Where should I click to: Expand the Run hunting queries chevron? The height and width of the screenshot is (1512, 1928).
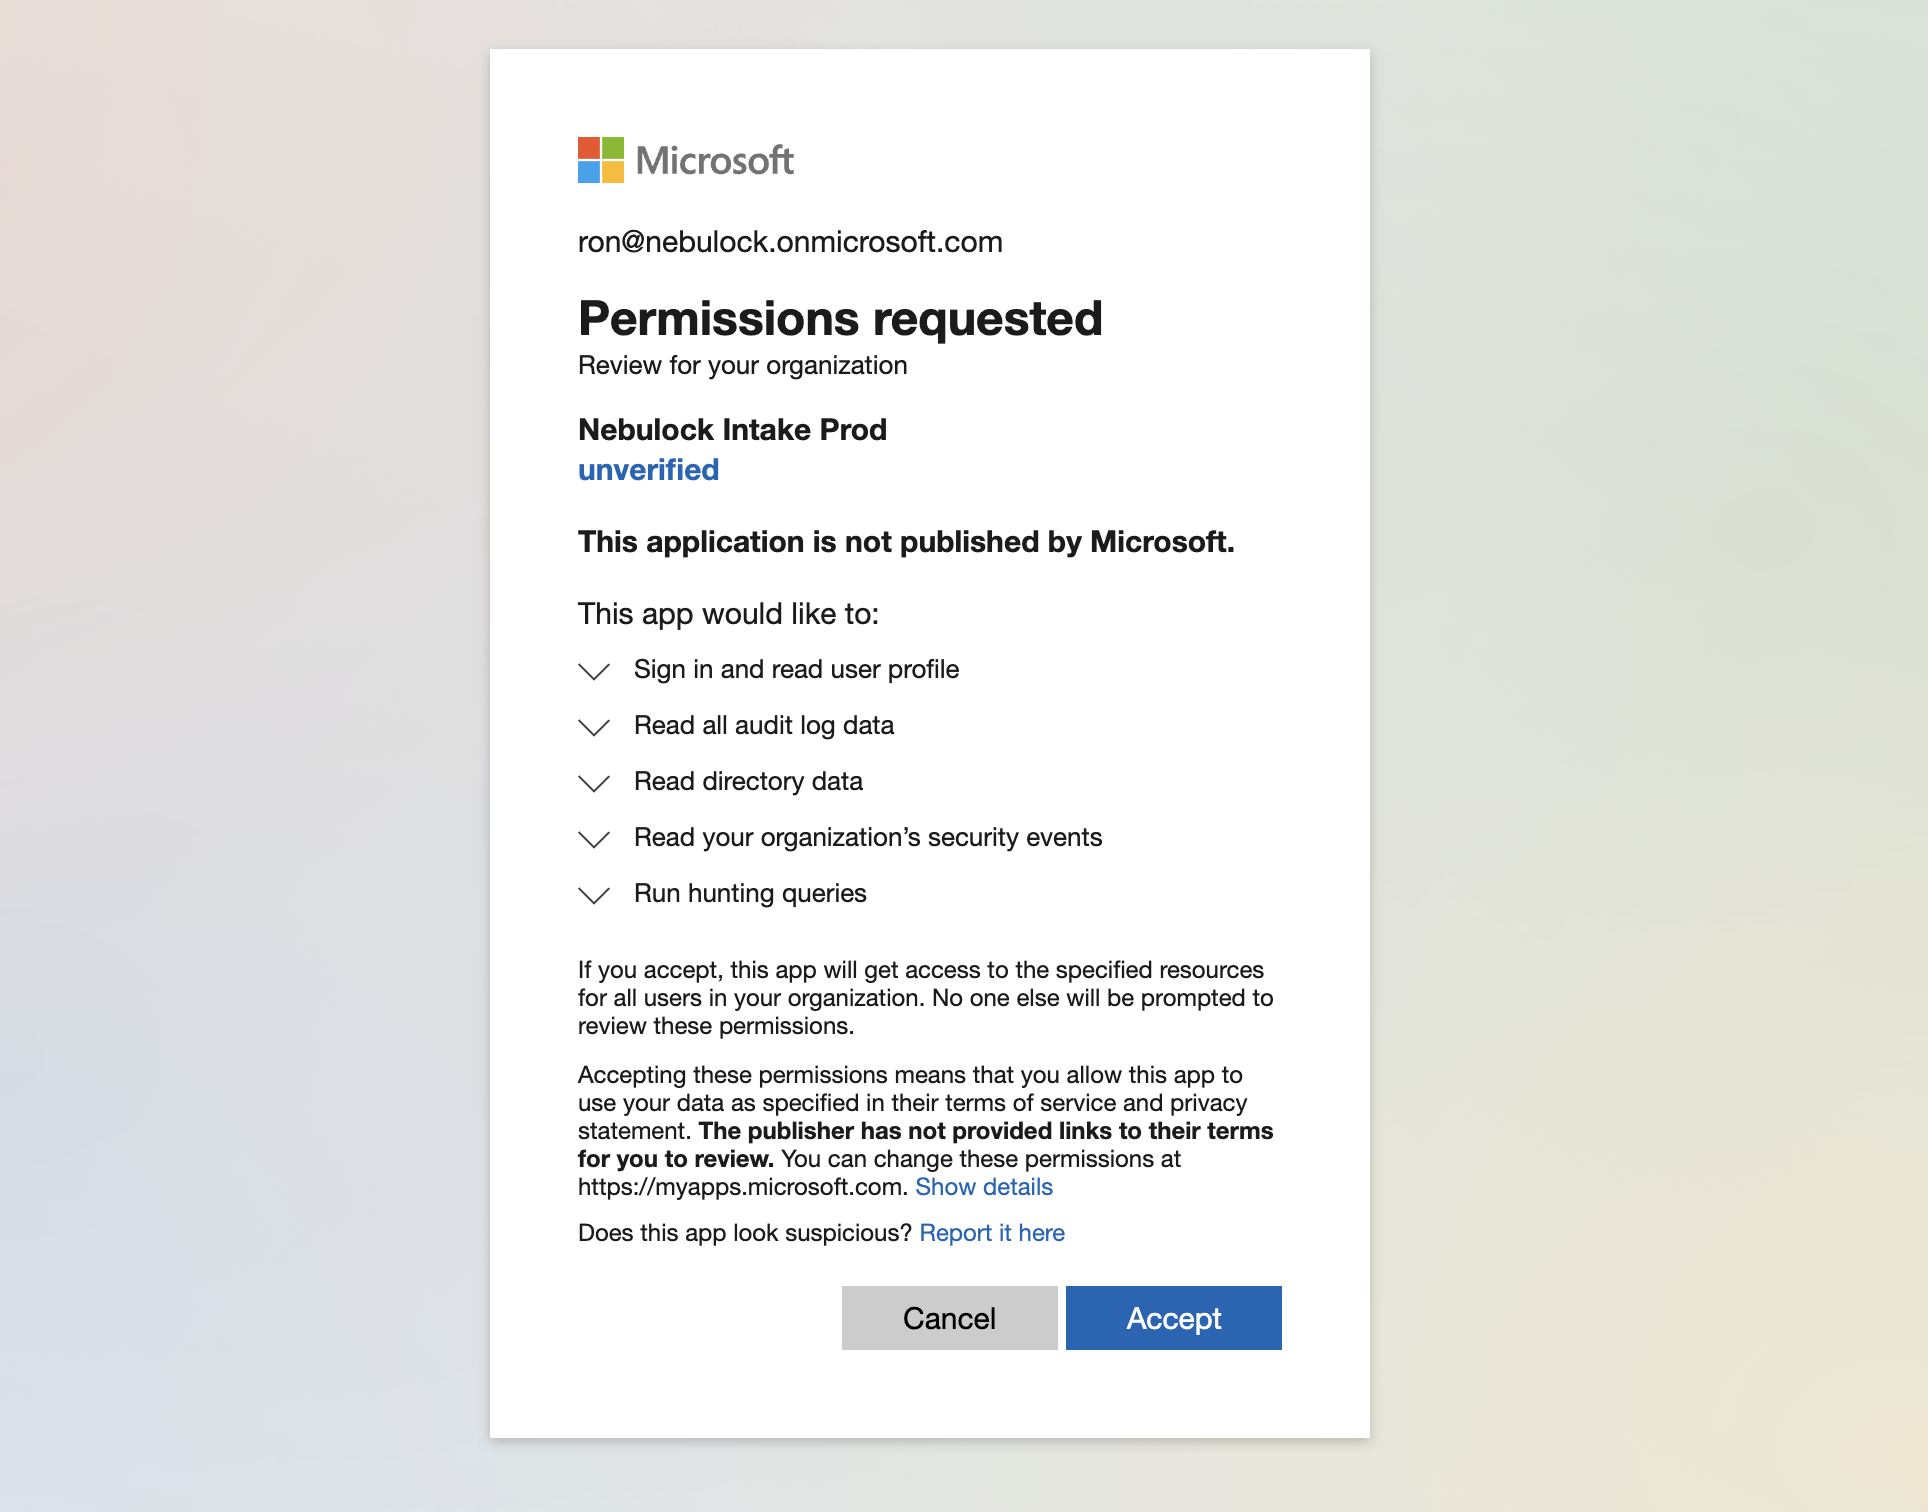pyautogui.click(x=594, y=895)
